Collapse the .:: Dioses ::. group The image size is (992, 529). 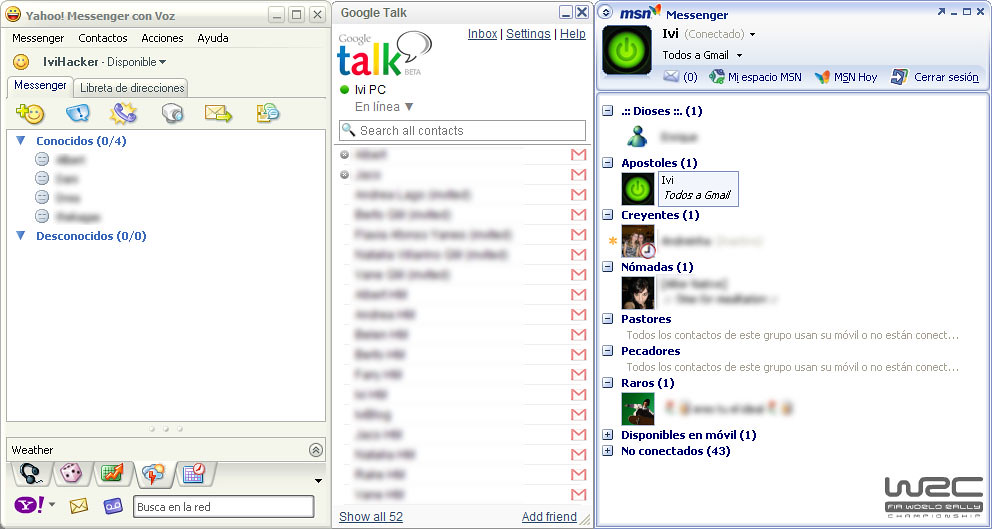[x=607, y=111]
